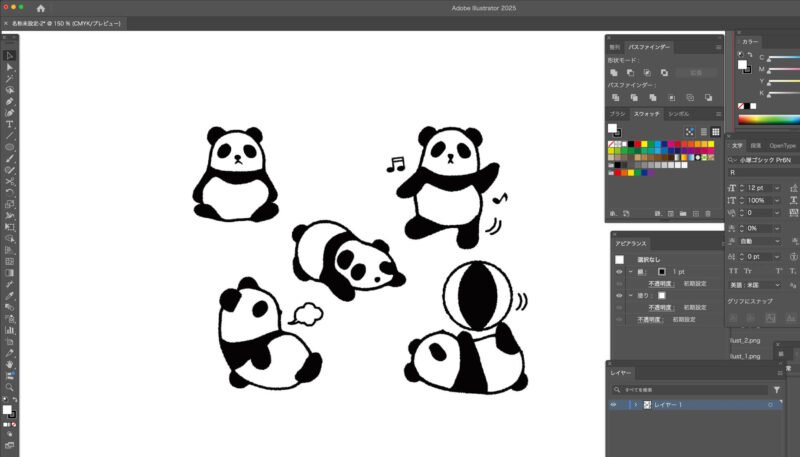Screen dimensions: 800x457
Task: Open the シンボル tab
Action: coord(678,114)
